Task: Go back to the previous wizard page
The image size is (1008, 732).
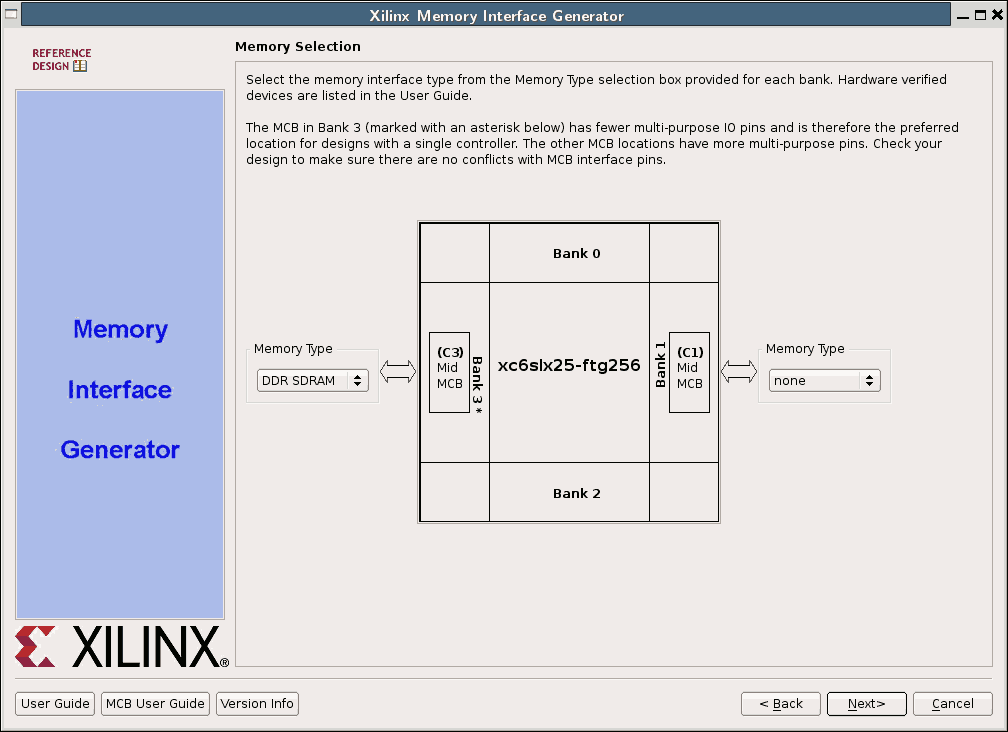Action: pos(780,704)
